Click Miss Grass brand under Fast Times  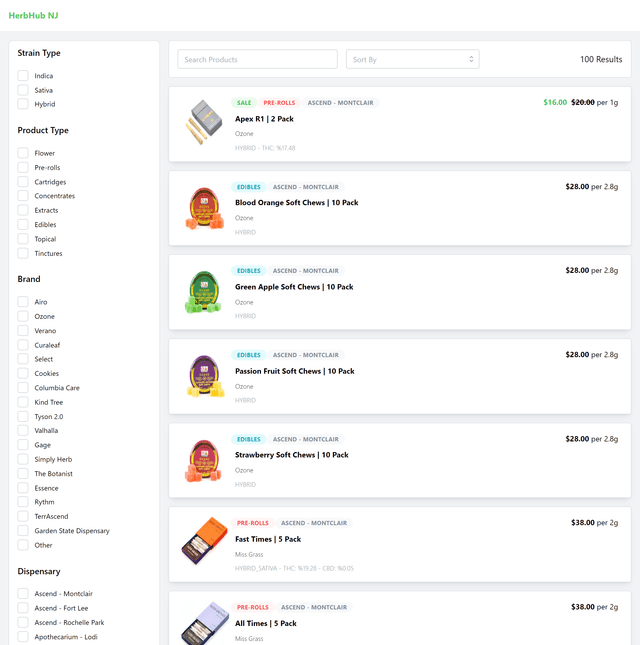click(249, 555)
